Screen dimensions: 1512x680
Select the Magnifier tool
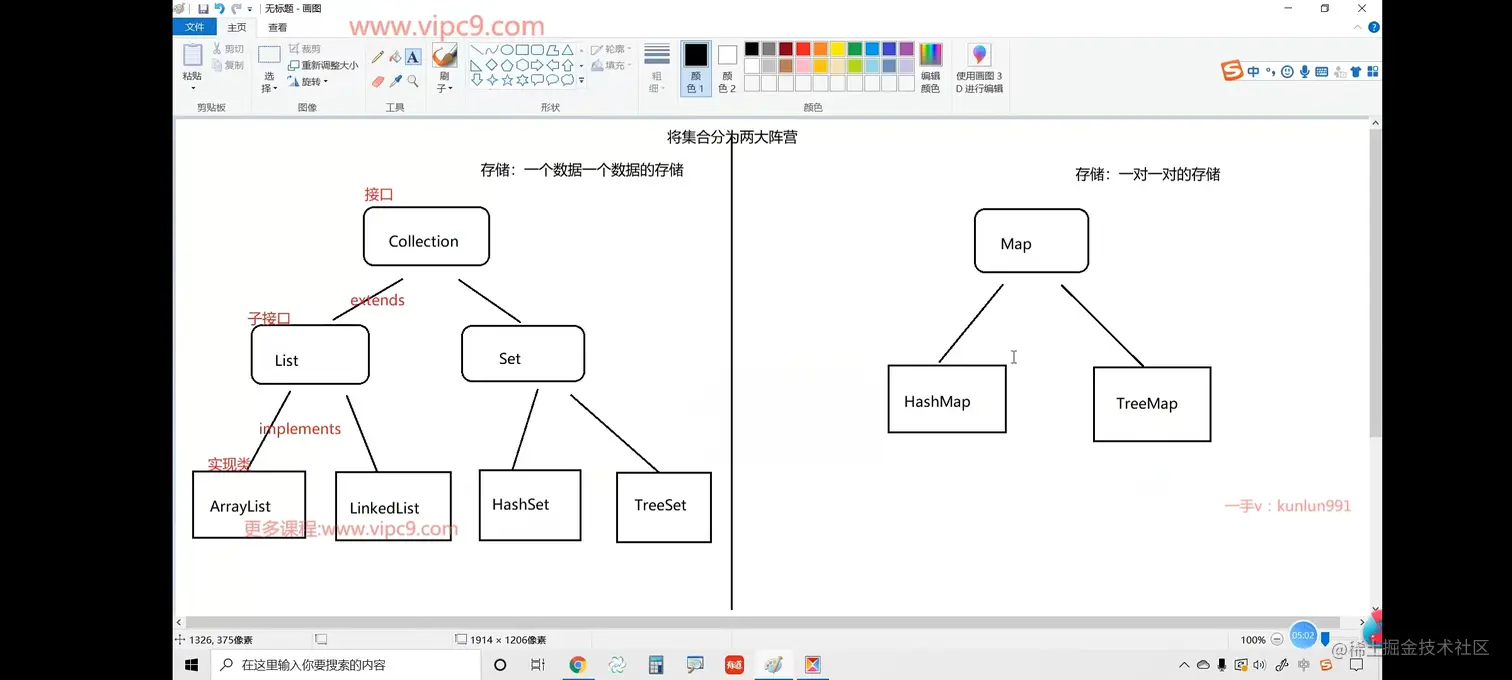(412, 82)
